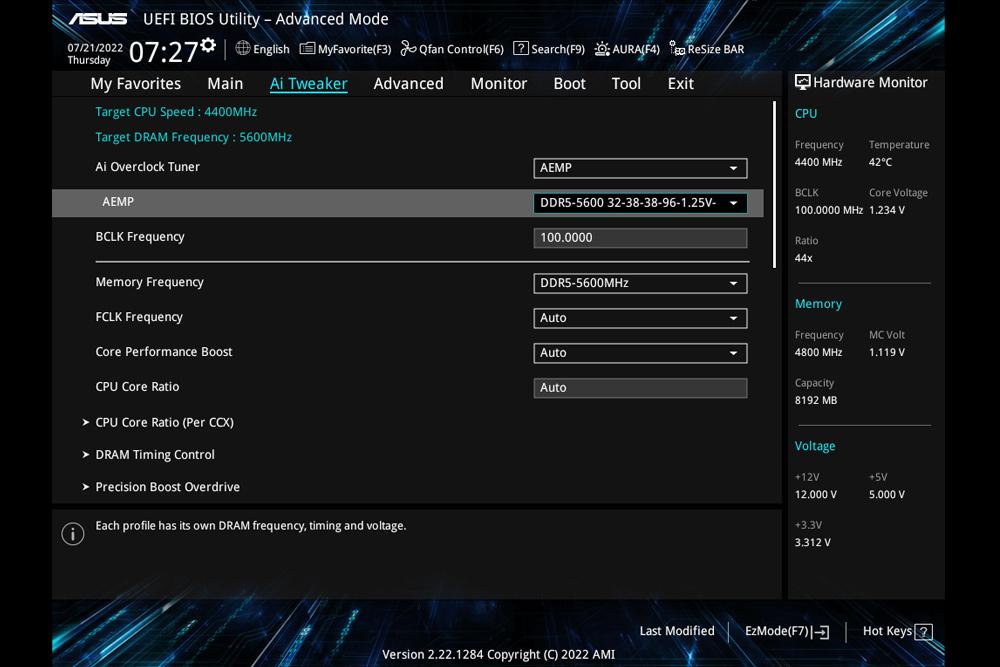This screenshot has height=667, width=1000.
Task: Switch to EzMode(F7)
Action: pos(787,631)
